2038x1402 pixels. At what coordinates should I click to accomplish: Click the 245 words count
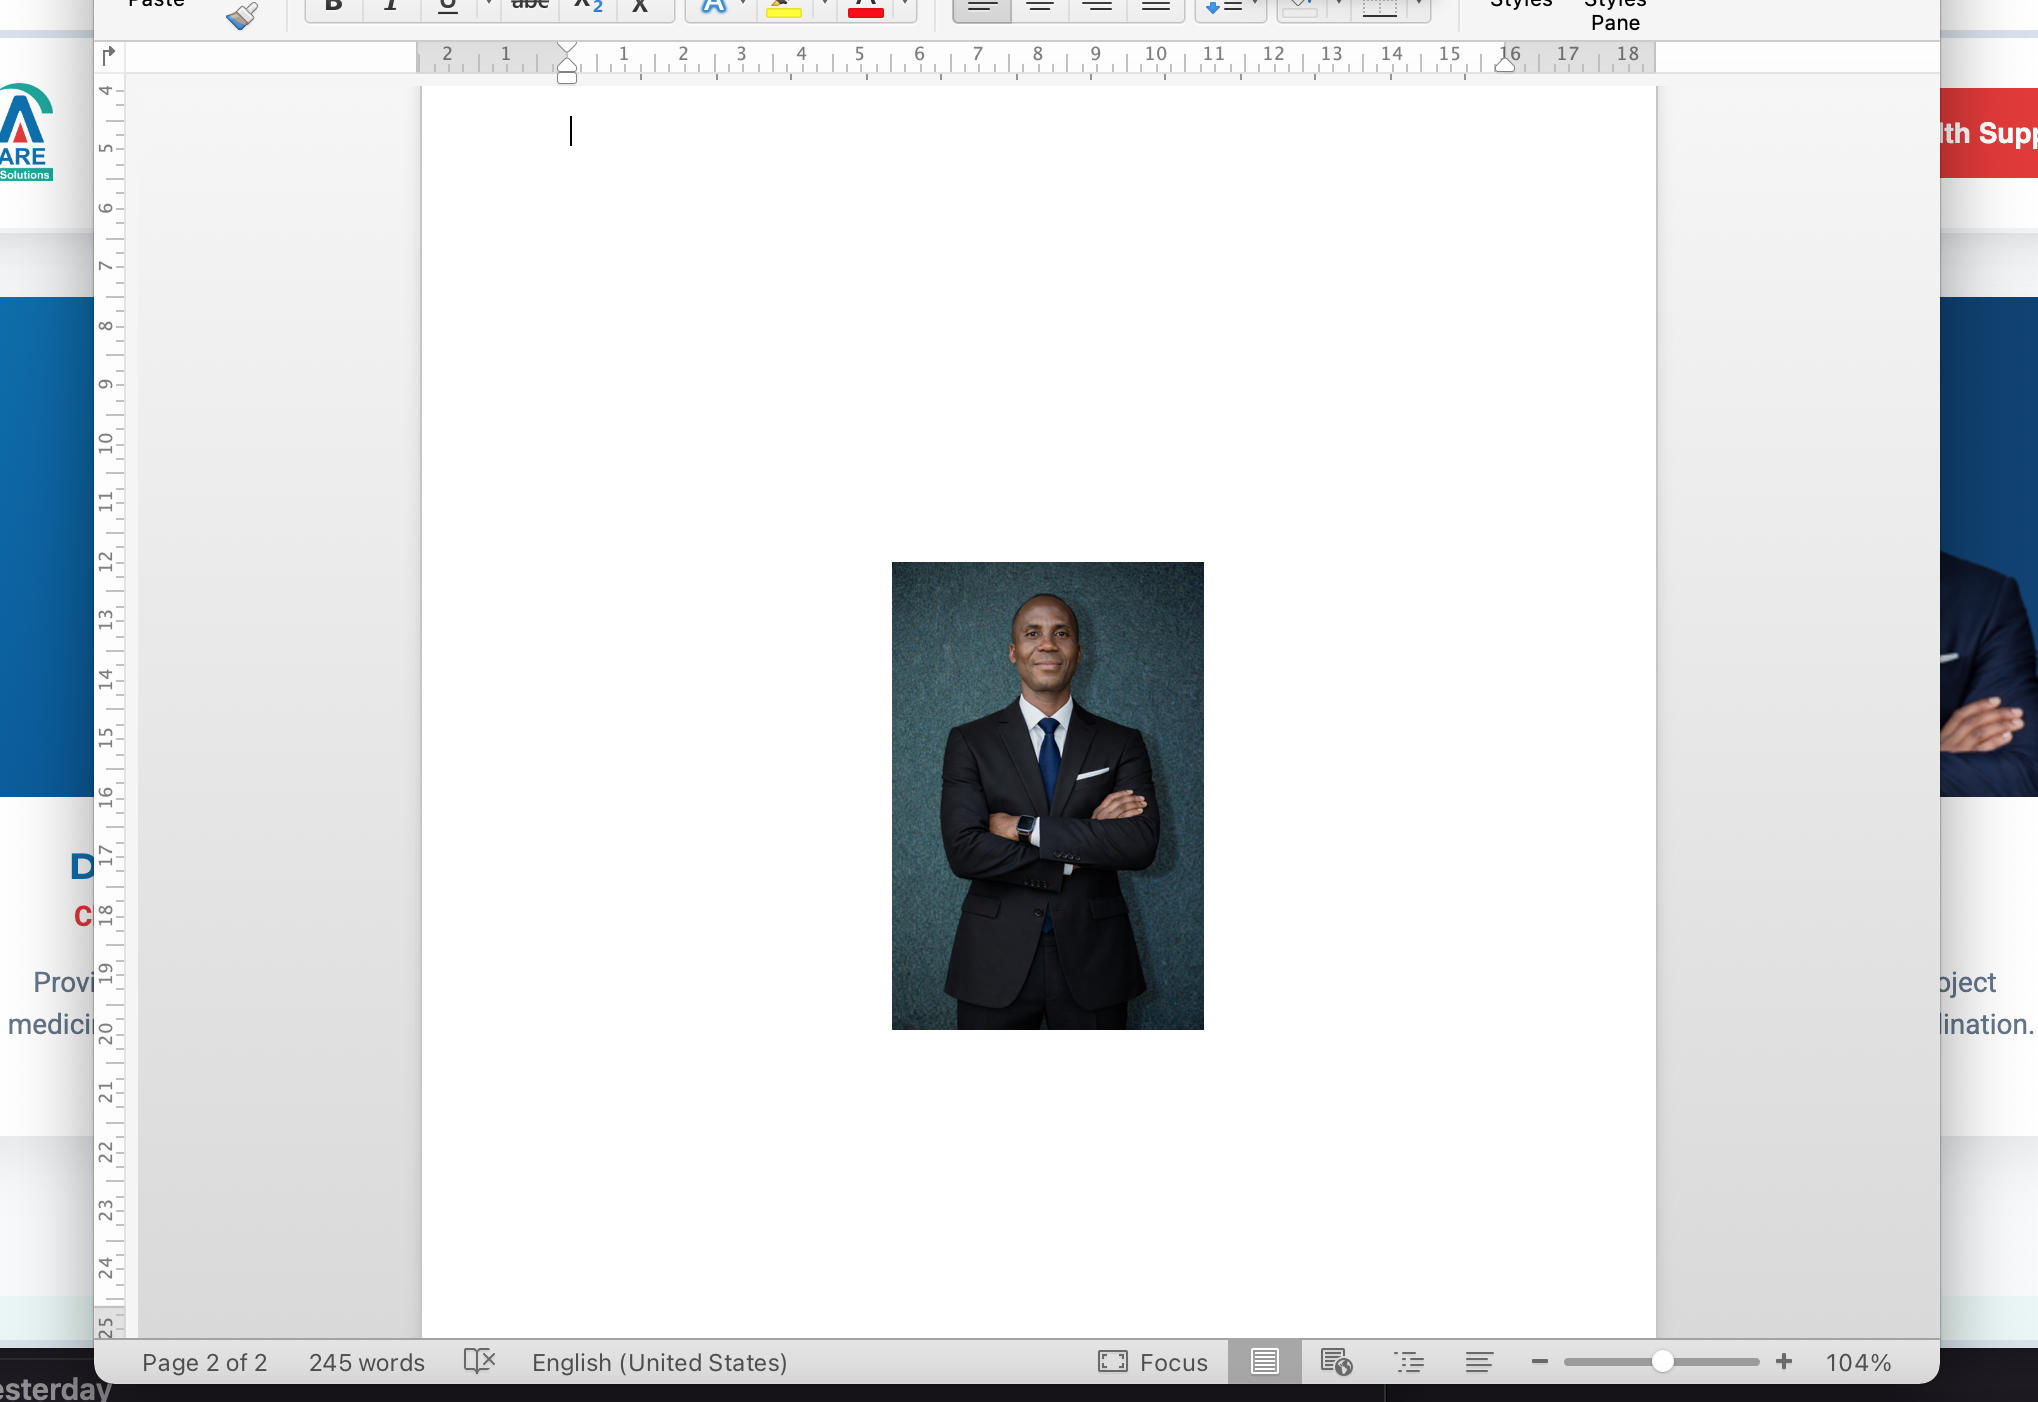pos(366,1362)
